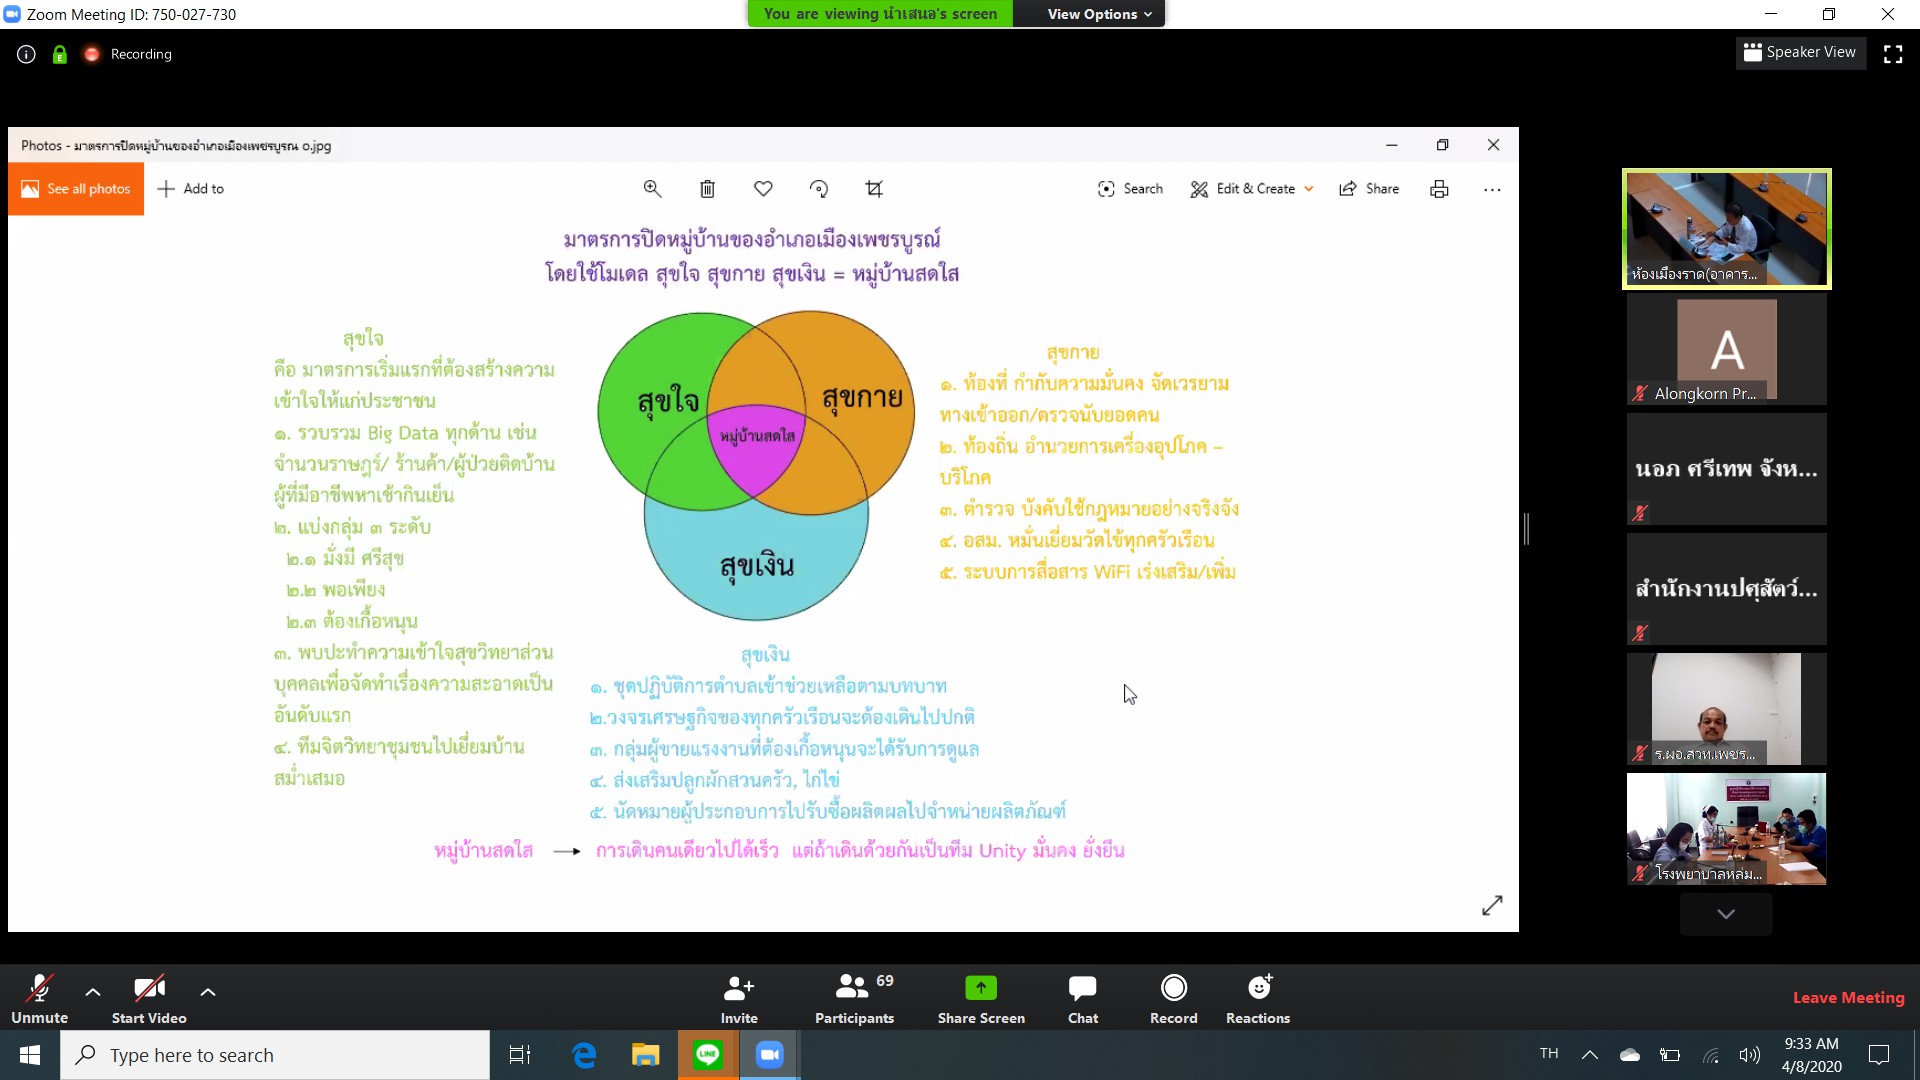Click the Reactions emoji icon
This screenshot has width=1920, height=1080.
pyautogui.click(x=1258, y=989)
